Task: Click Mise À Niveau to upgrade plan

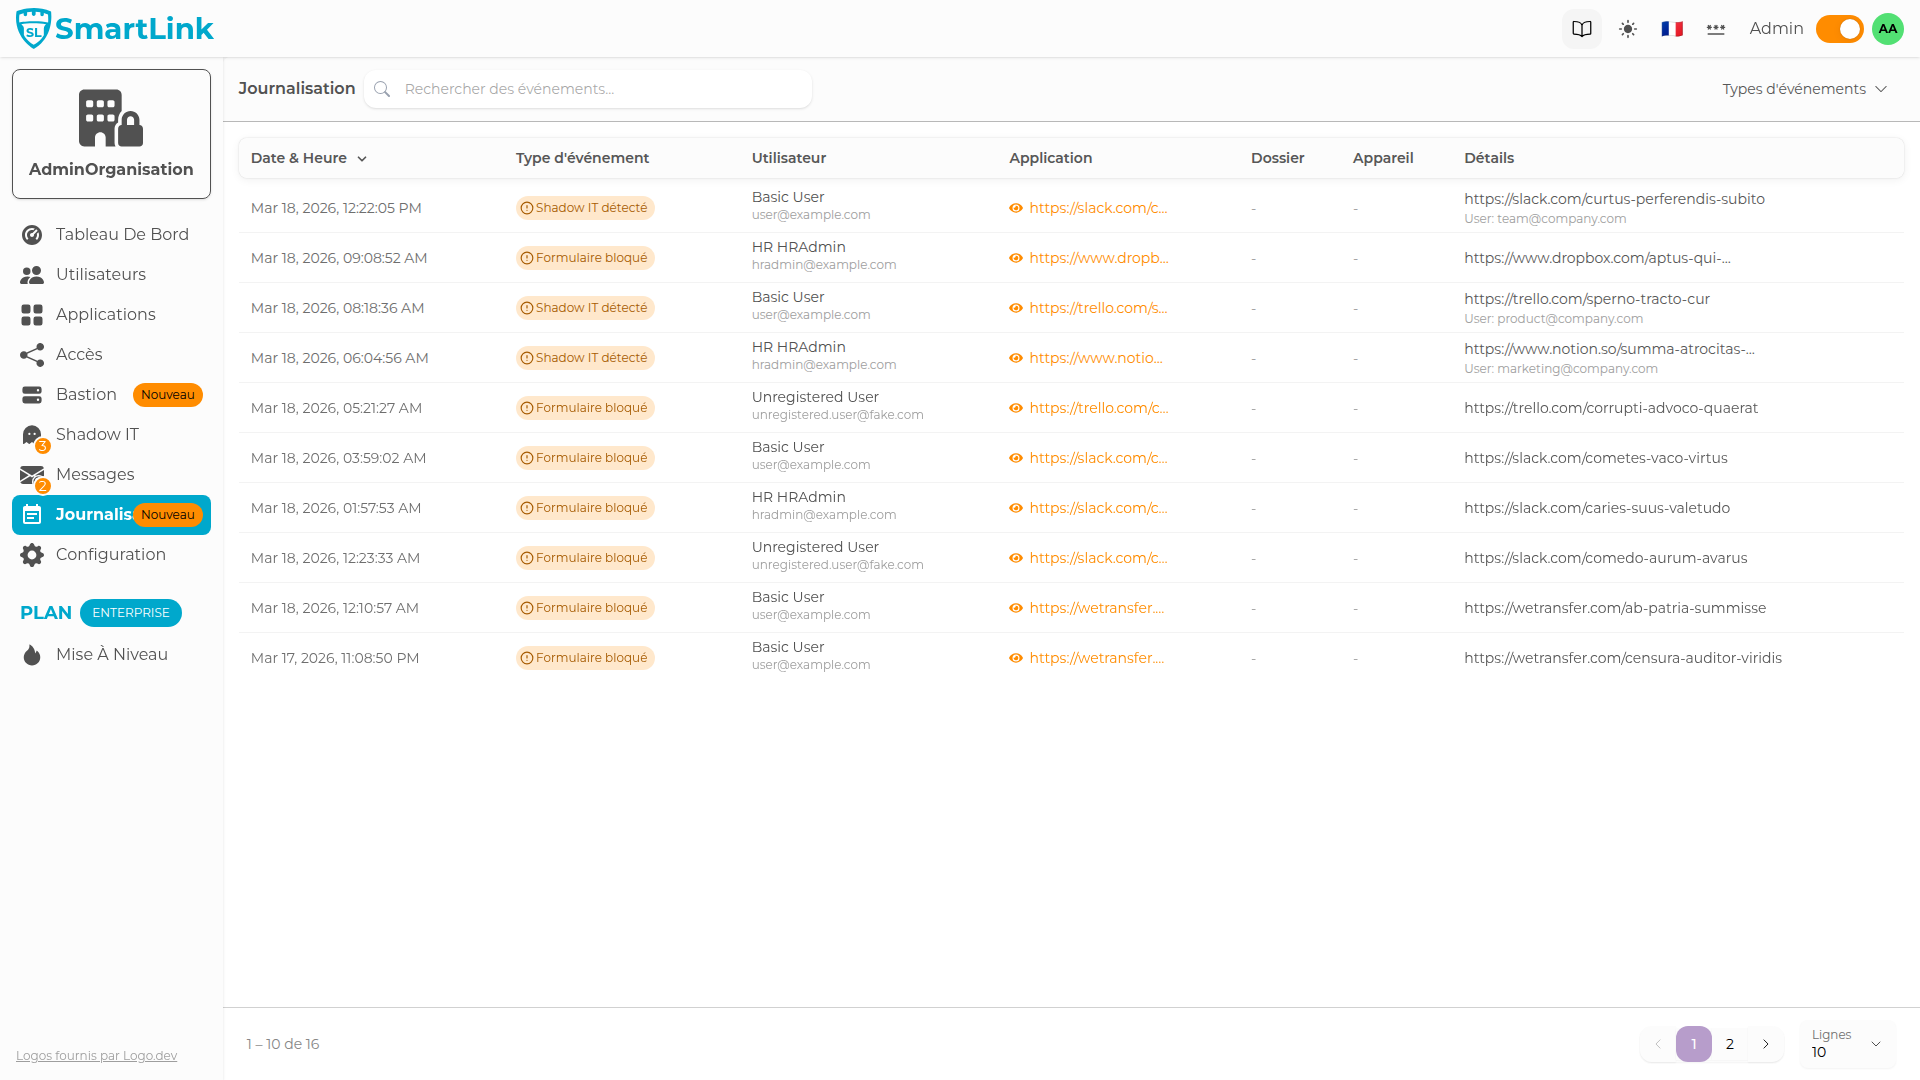Action: [111, 654]
